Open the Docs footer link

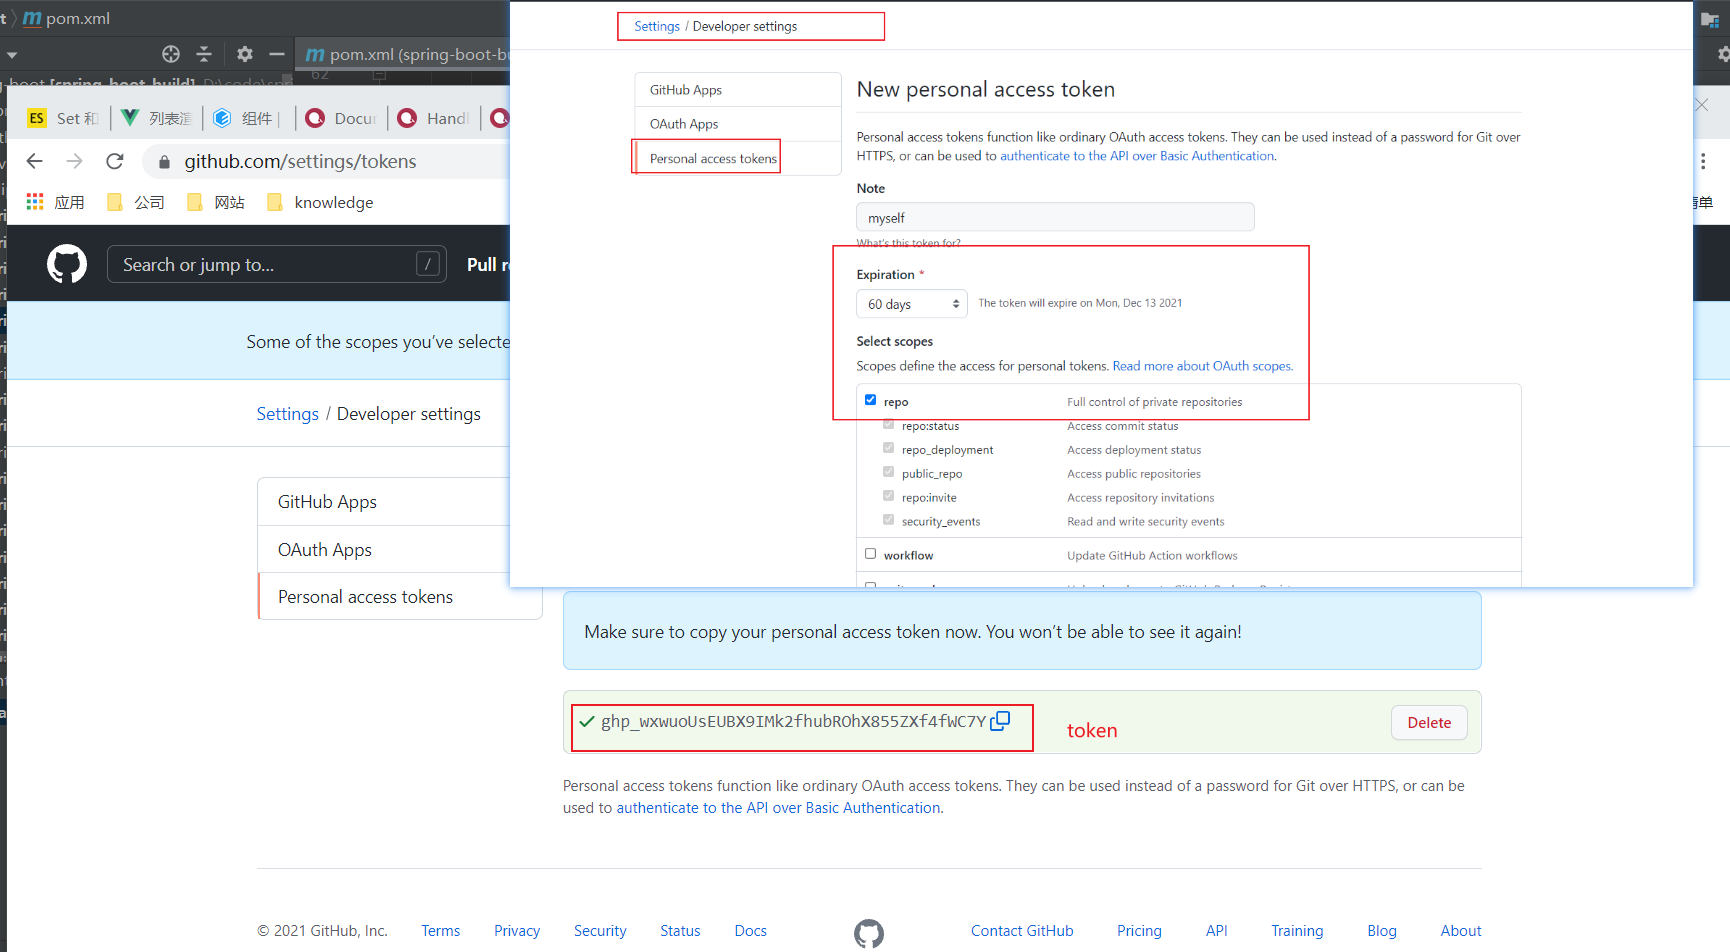(750, 931)
